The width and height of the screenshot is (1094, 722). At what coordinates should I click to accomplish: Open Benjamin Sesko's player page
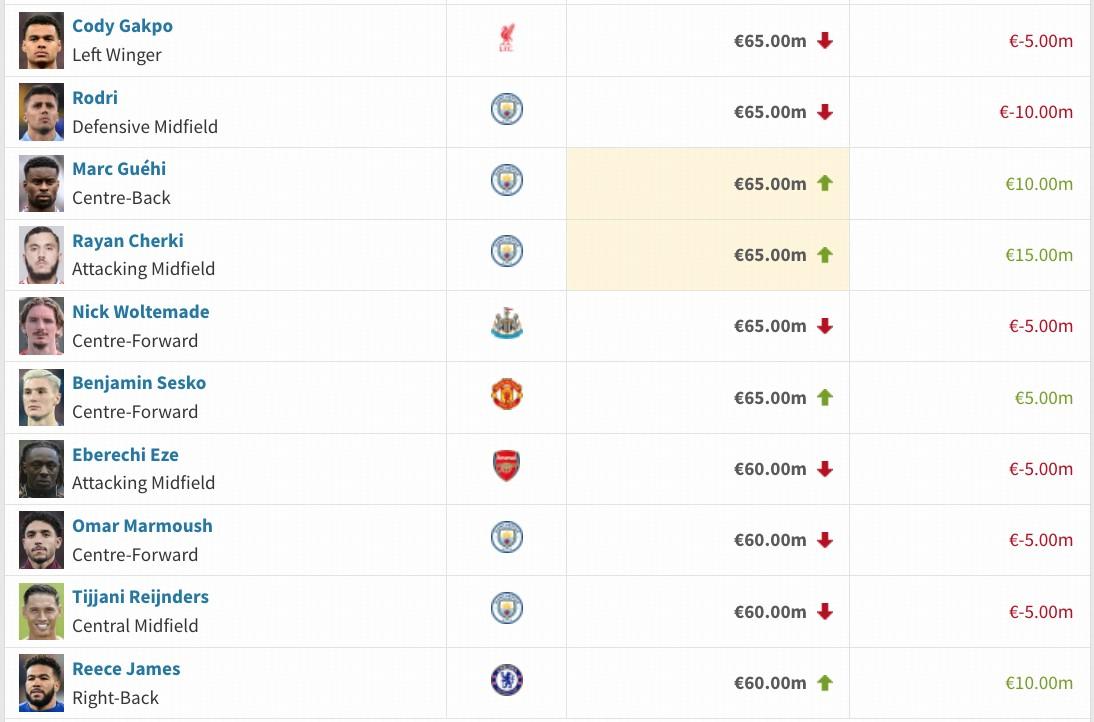click(139, 383)
